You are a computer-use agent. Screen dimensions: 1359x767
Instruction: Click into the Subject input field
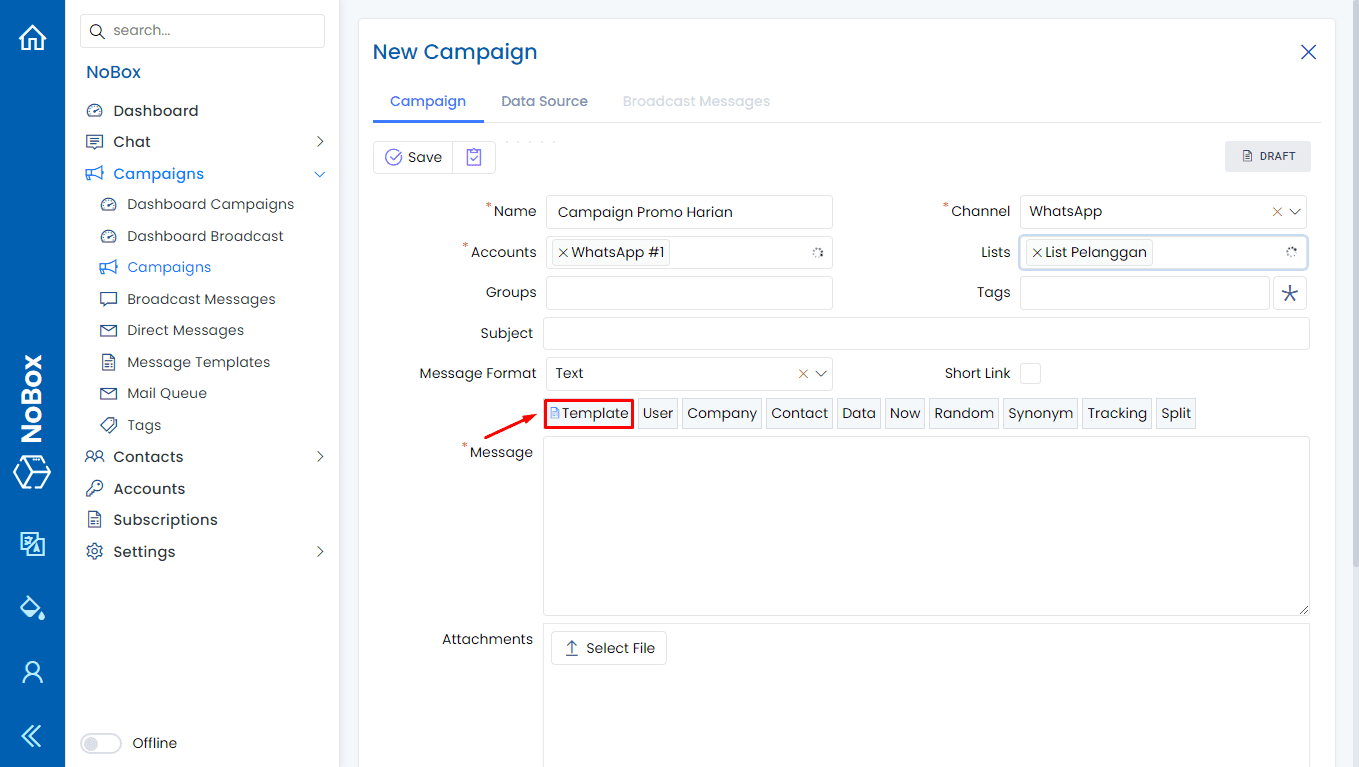click(x=925, y=334)
